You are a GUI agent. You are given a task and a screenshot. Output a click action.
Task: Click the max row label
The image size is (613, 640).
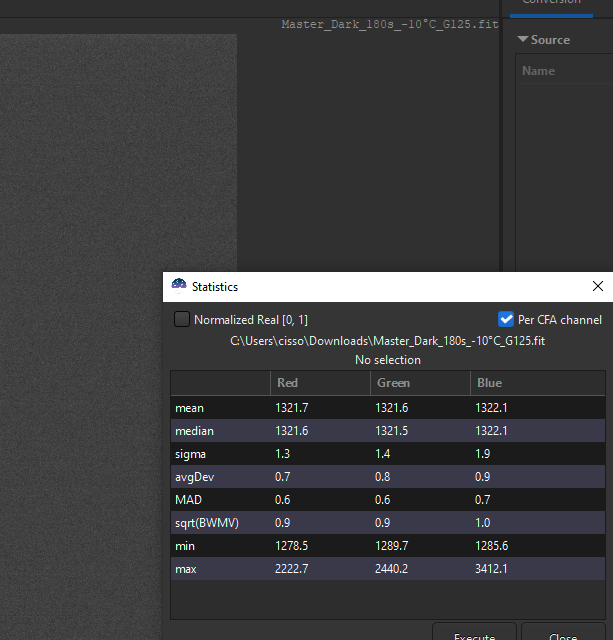(186, 569)
